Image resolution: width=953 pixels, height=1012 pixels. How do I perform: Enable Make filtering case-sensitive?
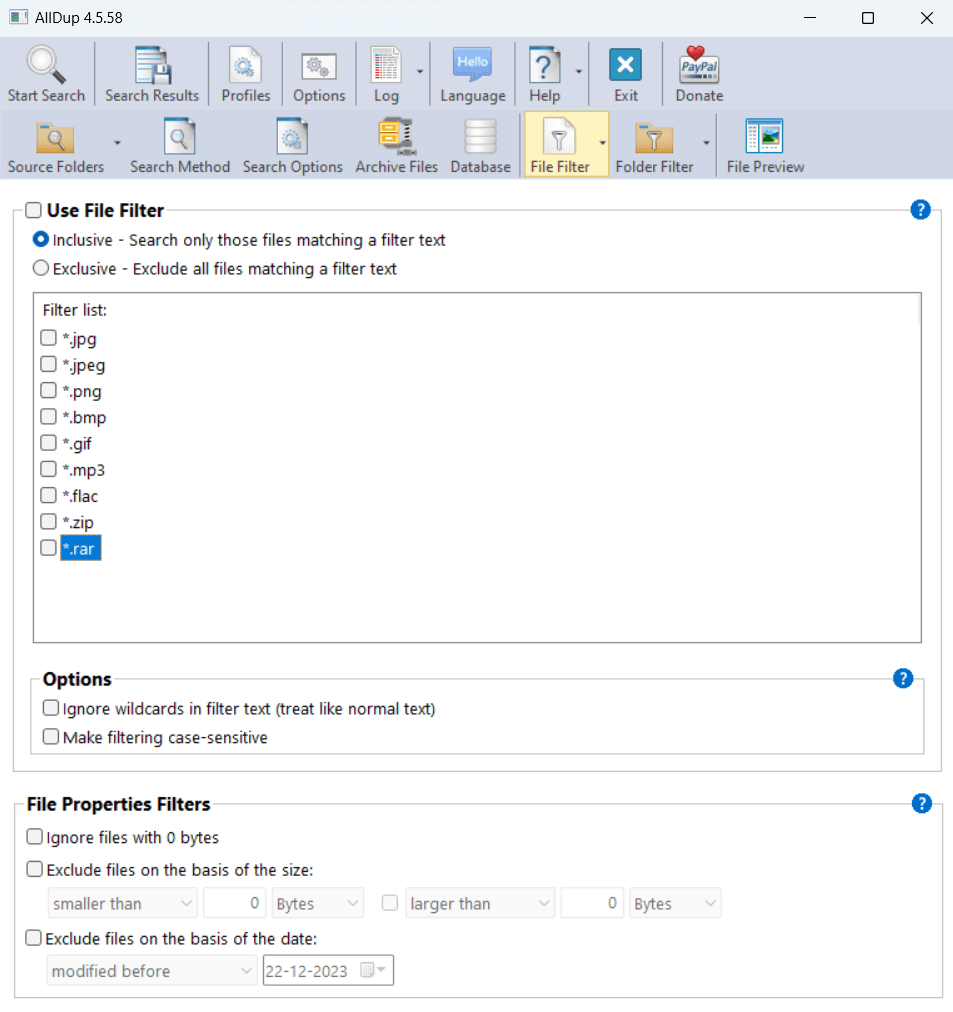pyautogui.click(x=51, y=736)
